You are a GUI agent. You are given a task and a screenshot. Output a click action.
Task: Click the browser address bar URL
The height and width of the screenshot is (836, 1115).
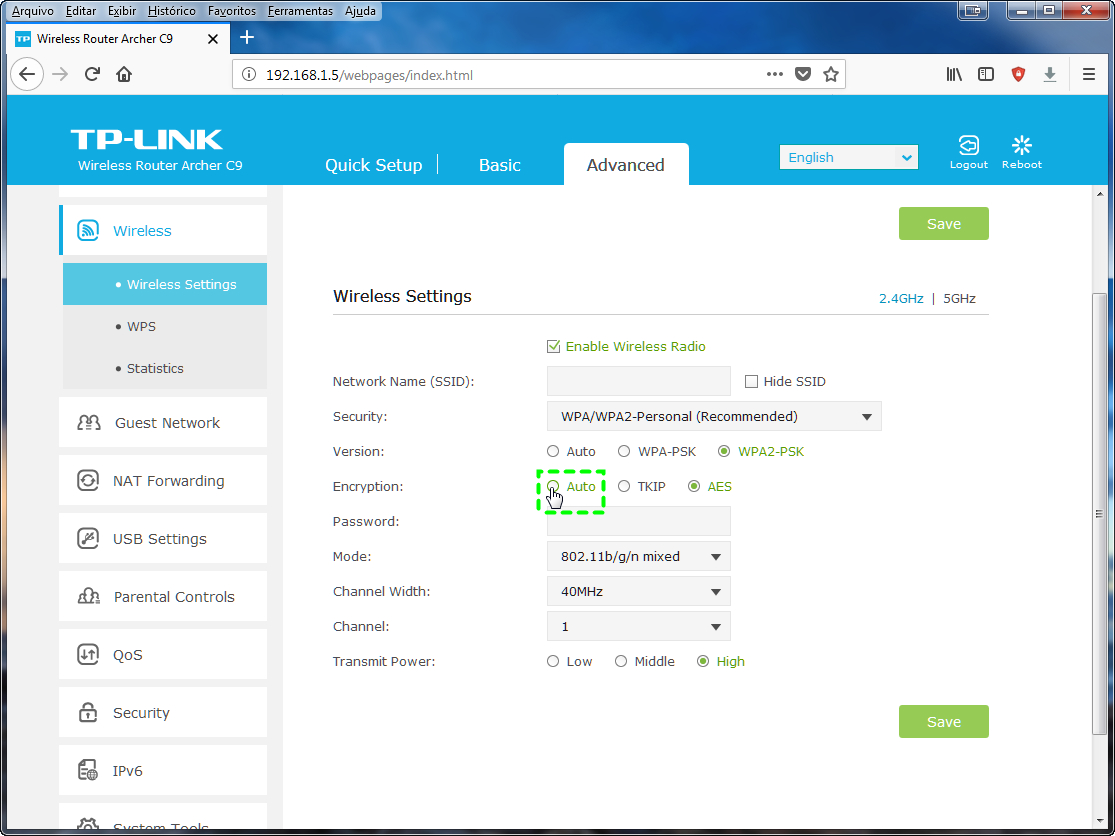[x=369, y=75]
